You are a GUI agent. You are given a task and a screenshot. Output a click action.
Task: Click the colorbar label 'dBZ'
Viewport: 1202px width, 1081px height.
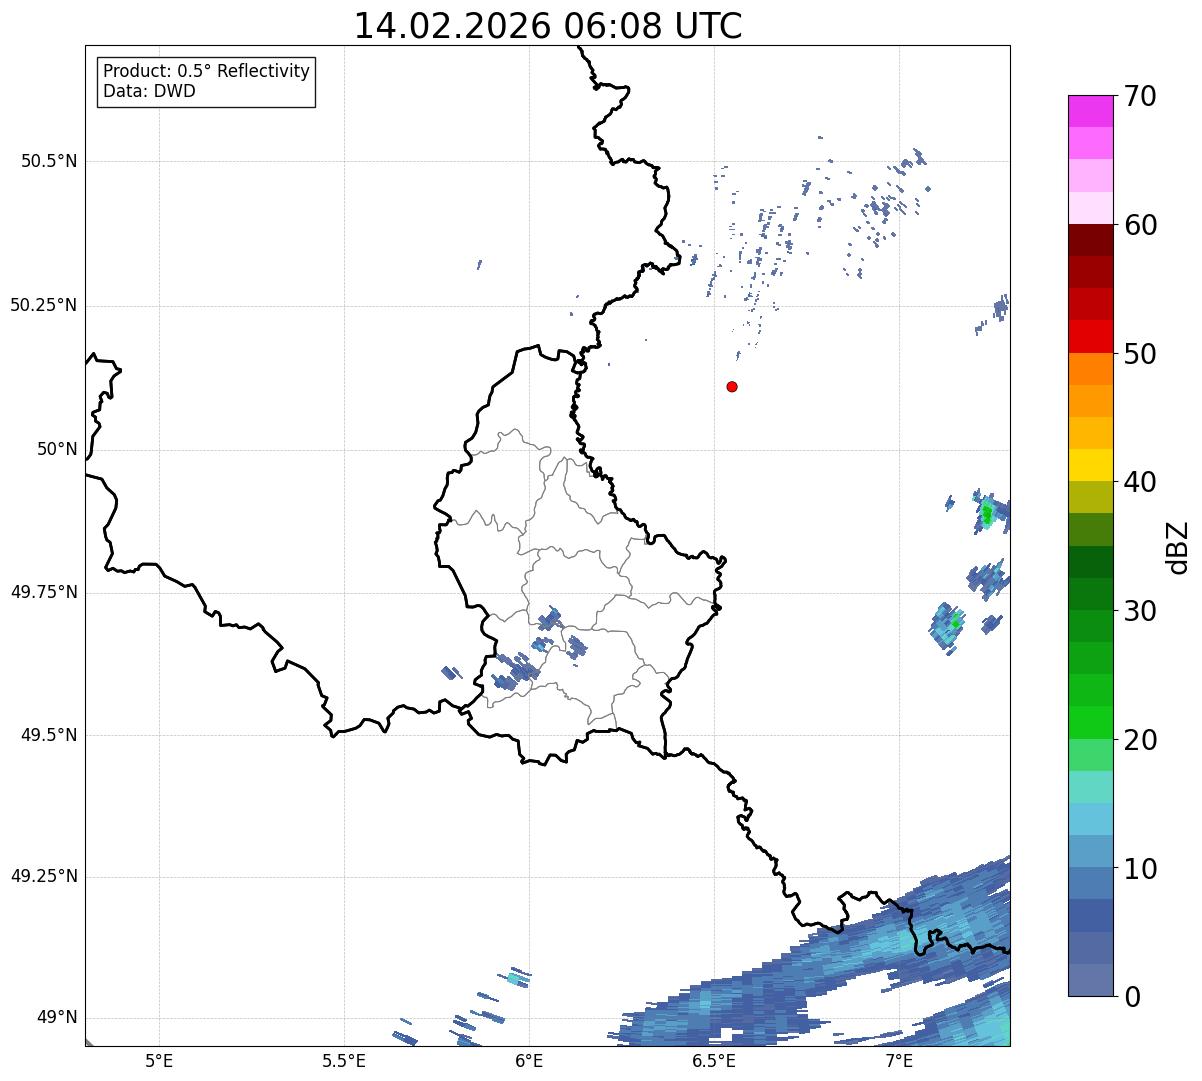1179,547
